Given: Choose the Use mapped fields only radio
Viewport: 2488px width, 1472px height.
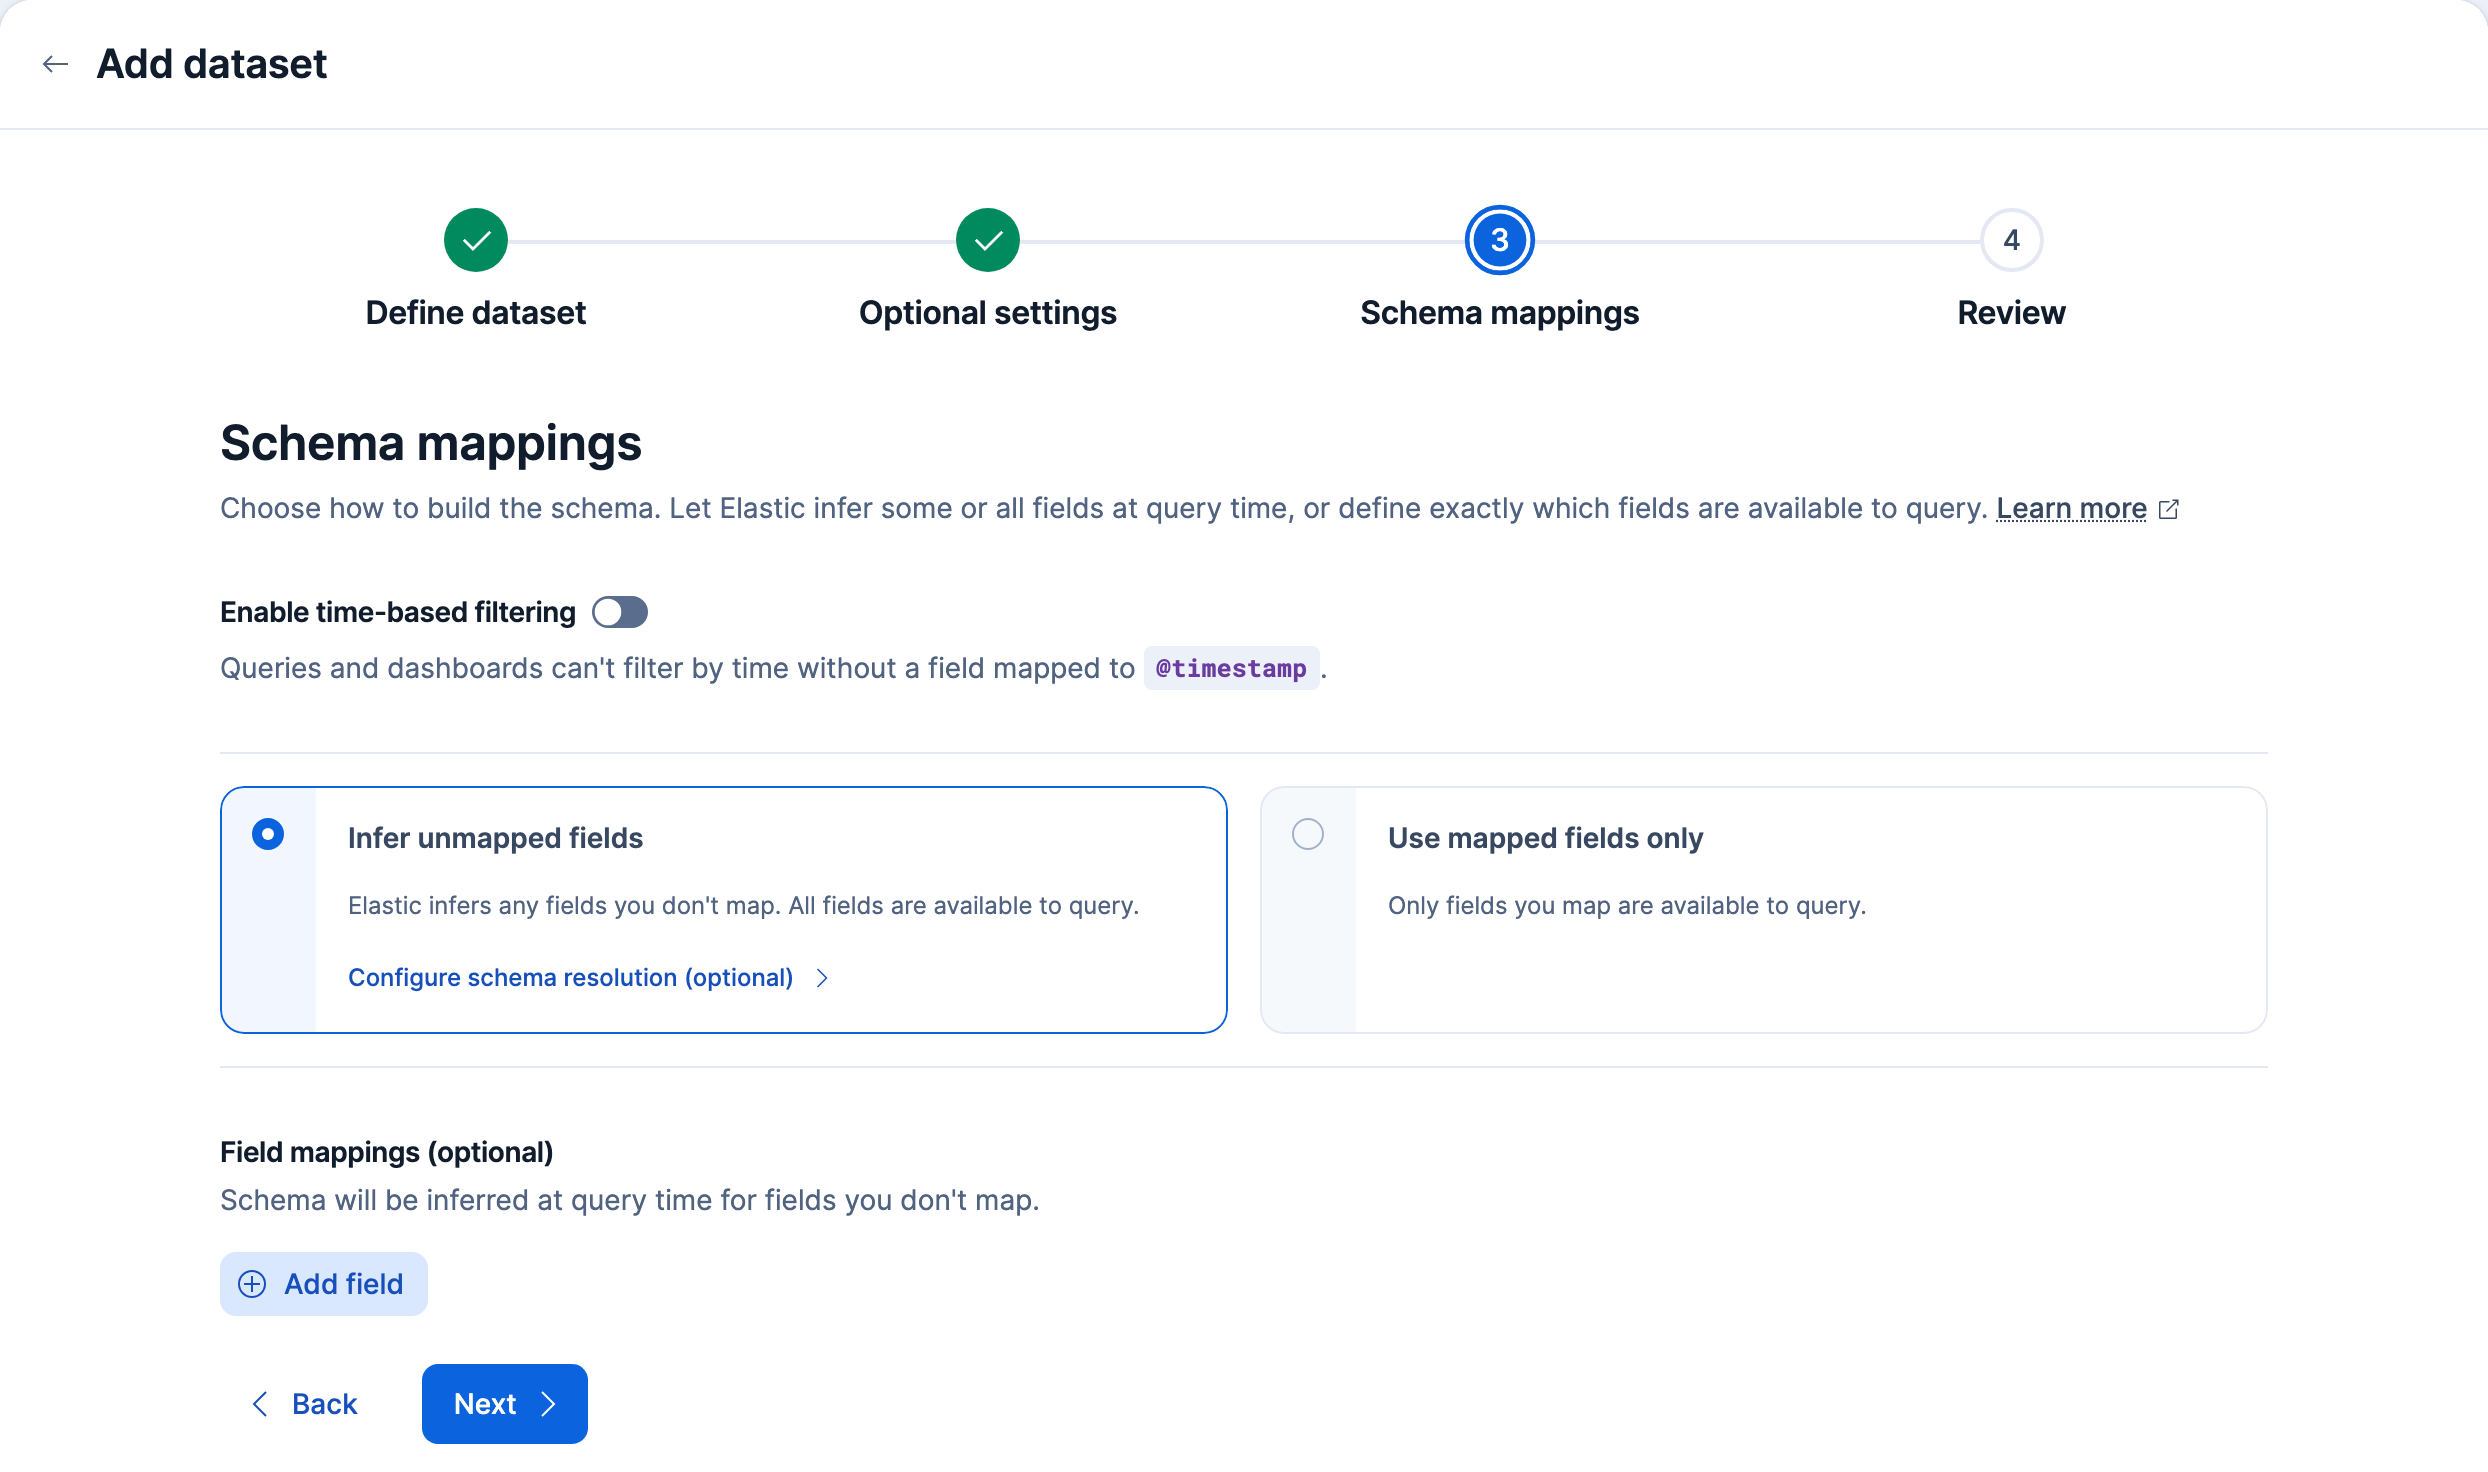Looking at the screenshot, I should 1308,834.
